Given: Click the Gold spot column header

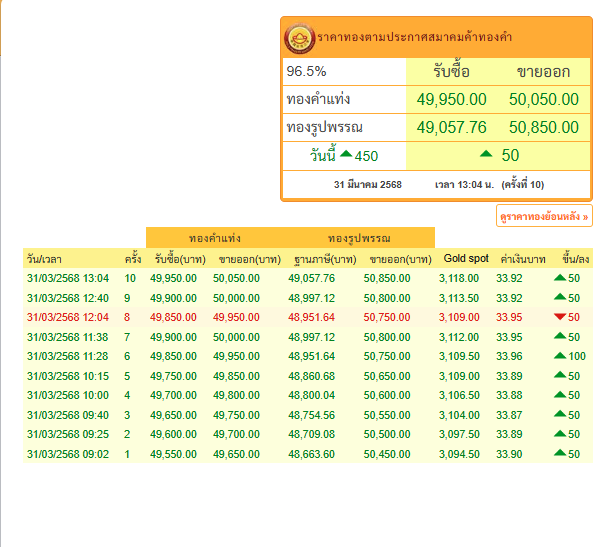Looking at the screenshot, I should pyautogui.click(x=466, y=258).
